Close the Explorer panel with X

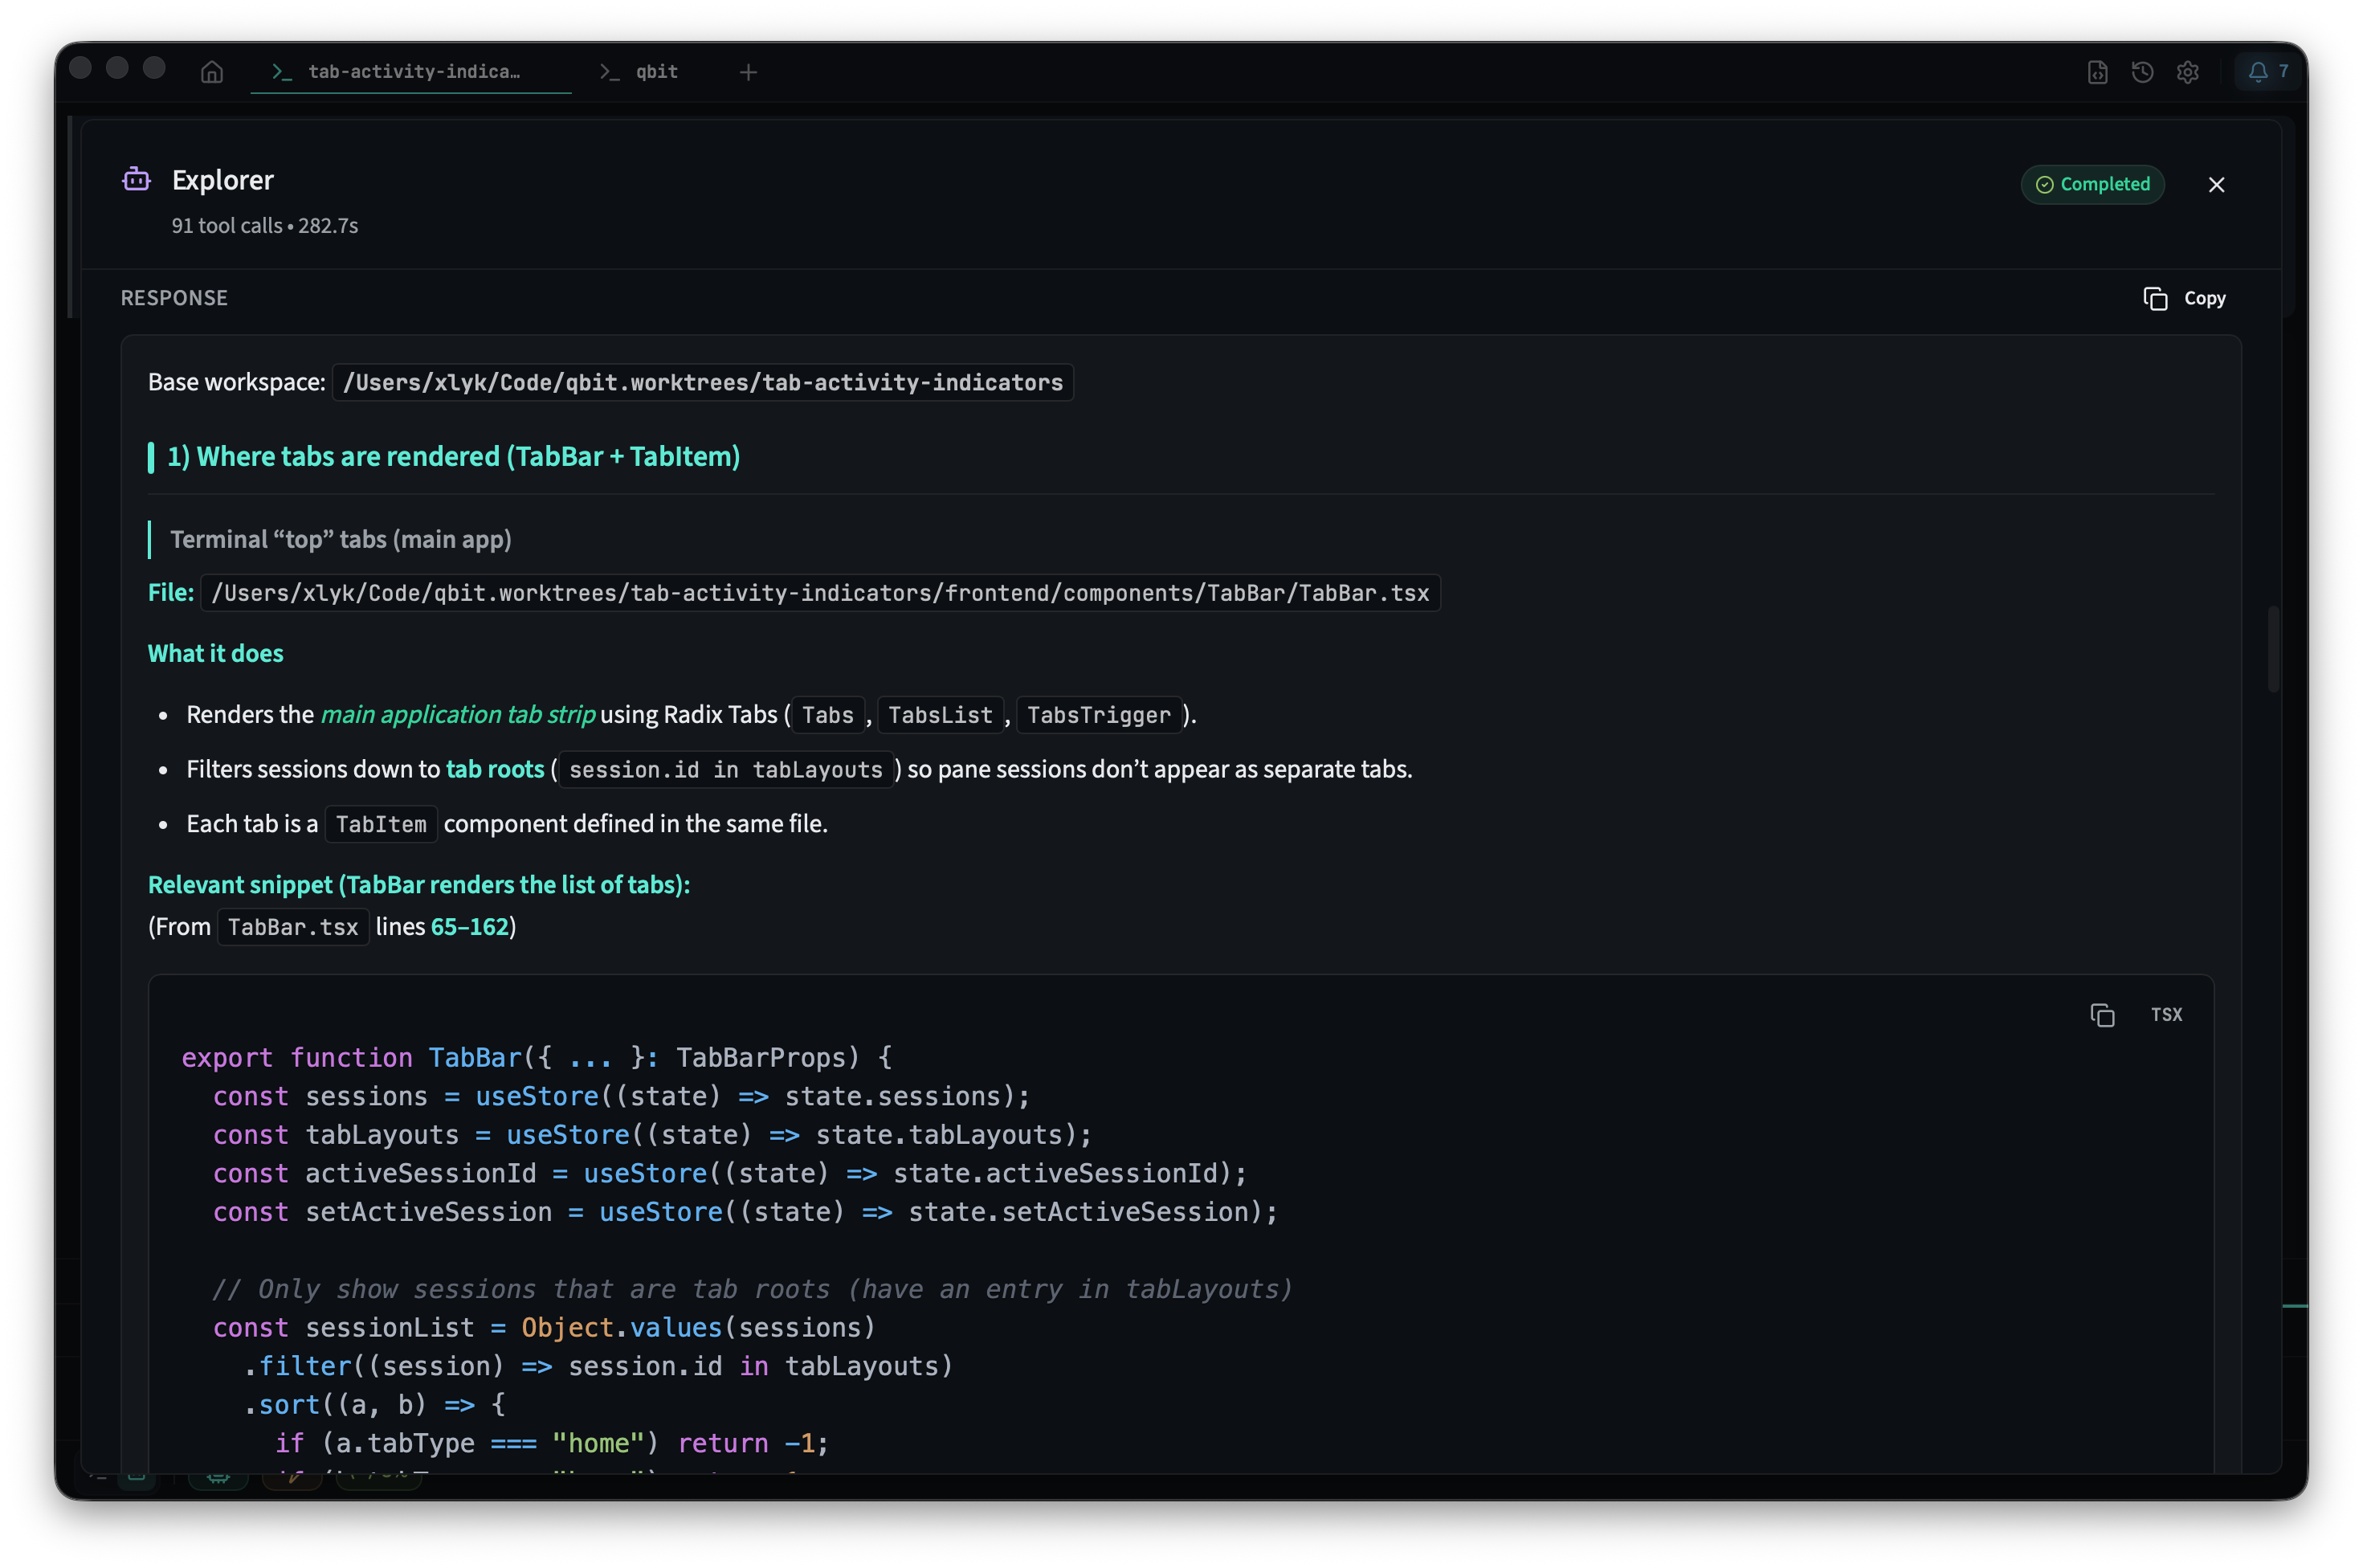click(2216, 184)
